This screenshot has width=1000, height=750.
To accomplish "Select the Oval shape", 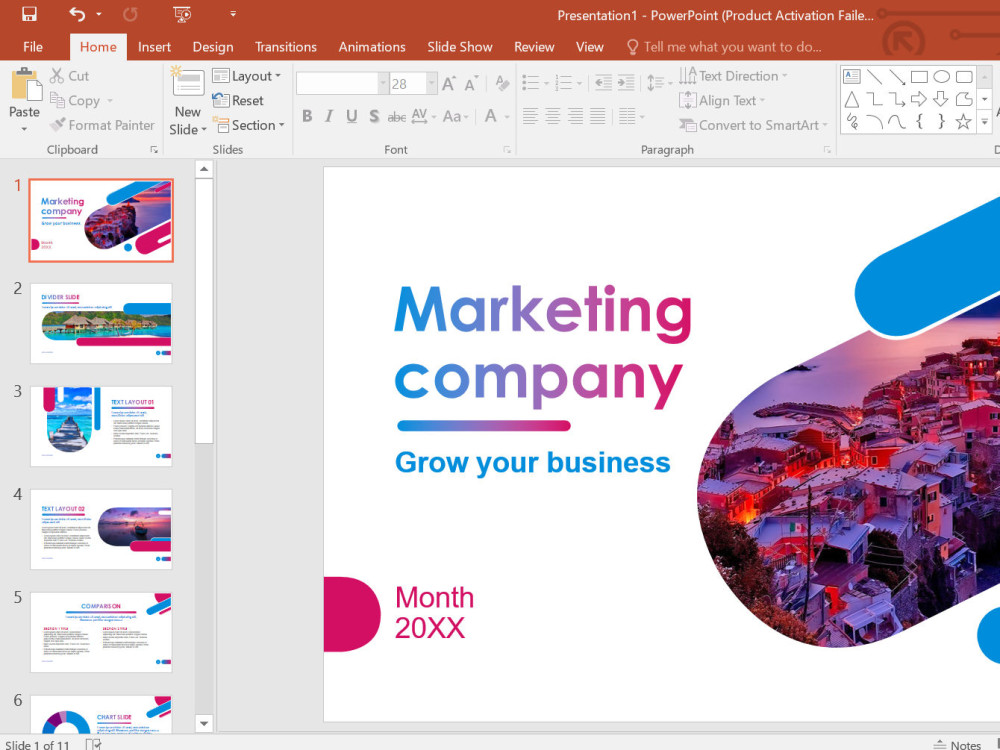I will click(941, 77).
